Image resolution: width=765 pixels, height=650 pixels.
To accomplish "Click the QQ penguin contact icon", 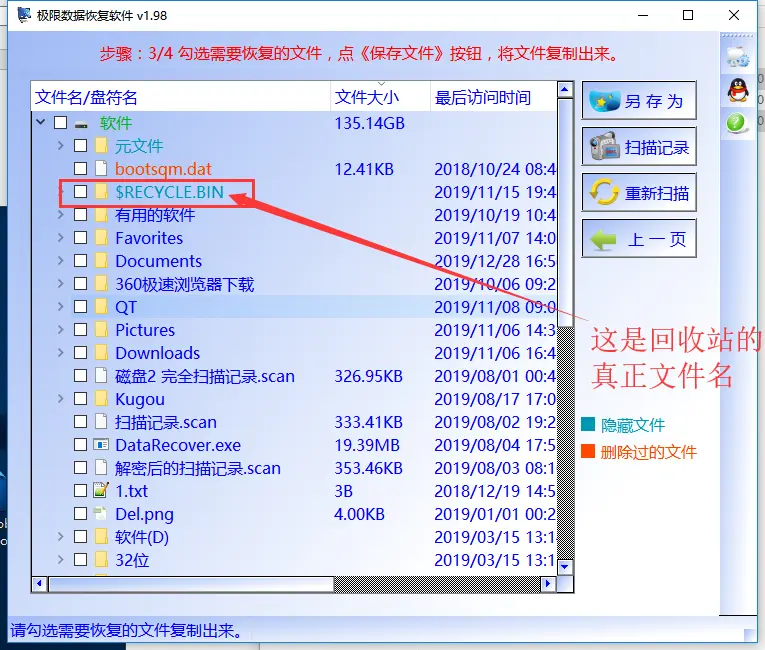I will pos(738,90).
